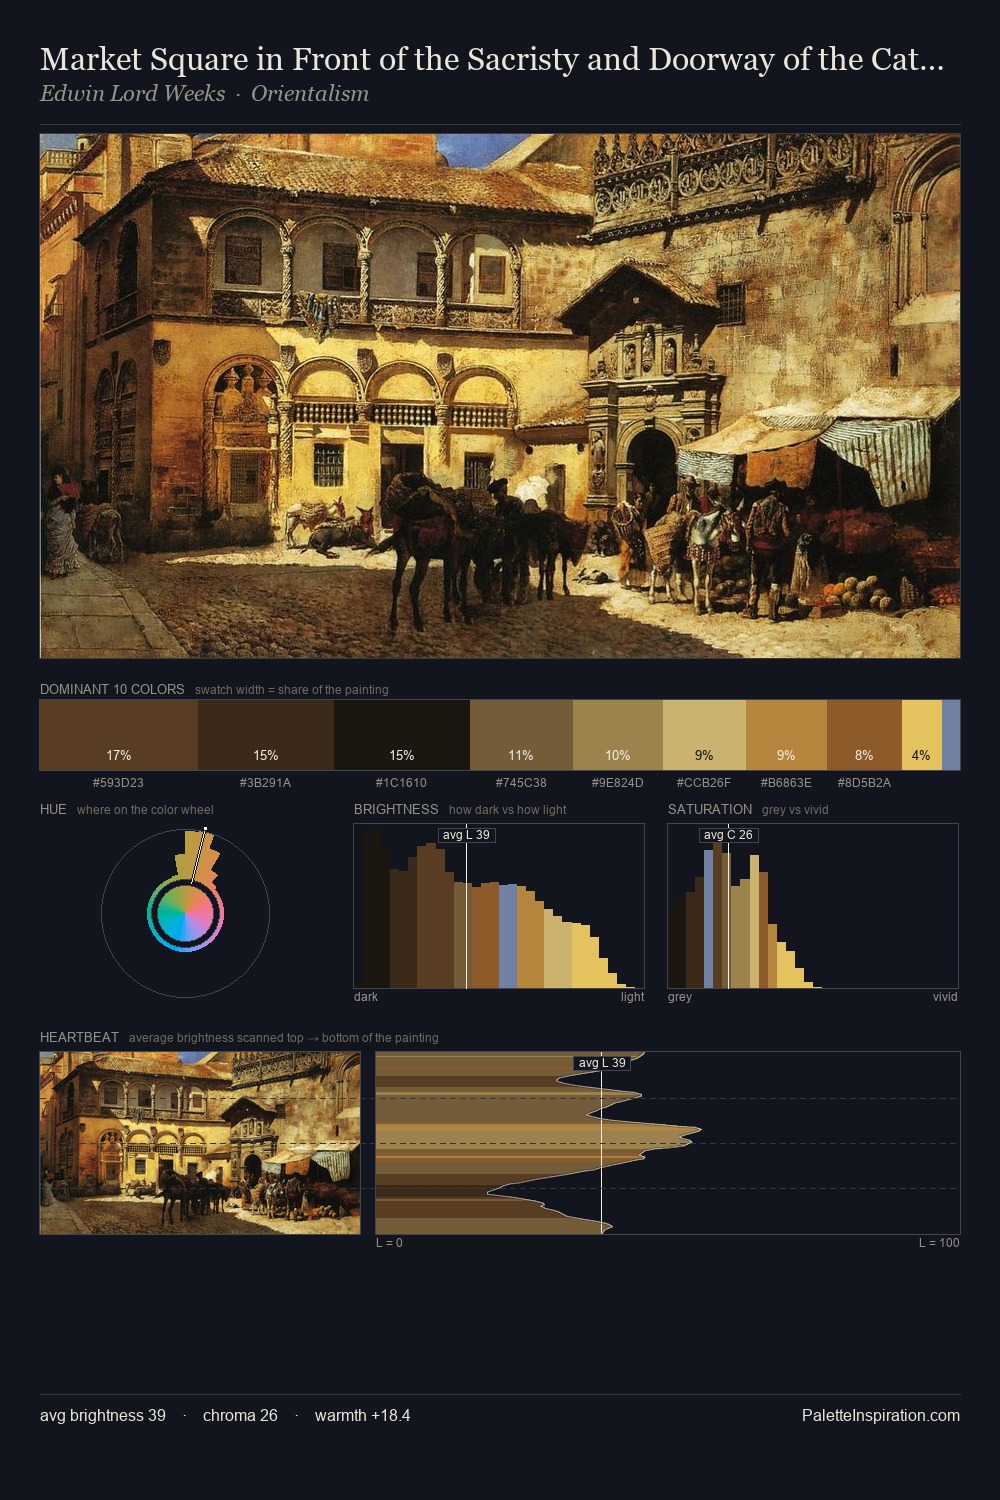This screenshot has width=1000, height=1500.
Task: Click the HEARTBEAT section heading
Action: 79,1038
